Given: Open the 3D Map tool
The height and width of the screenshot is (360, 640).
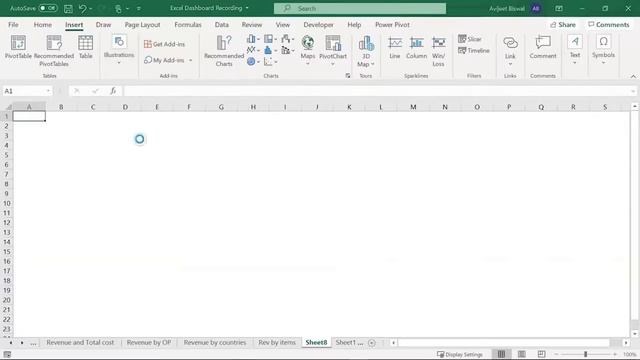Looking at the screenshot, I should tap(366, 51).
